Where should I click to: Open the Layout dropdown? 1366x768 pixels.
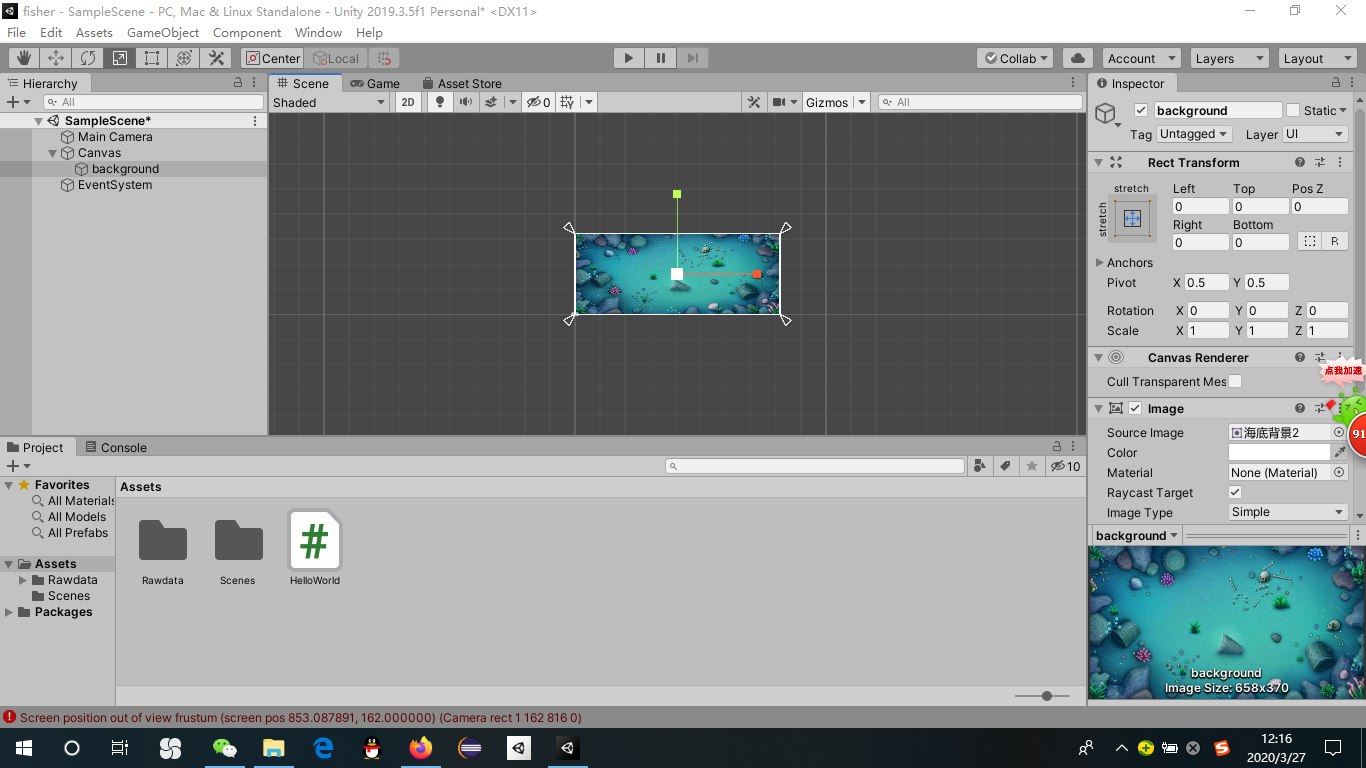(1316, 57)
